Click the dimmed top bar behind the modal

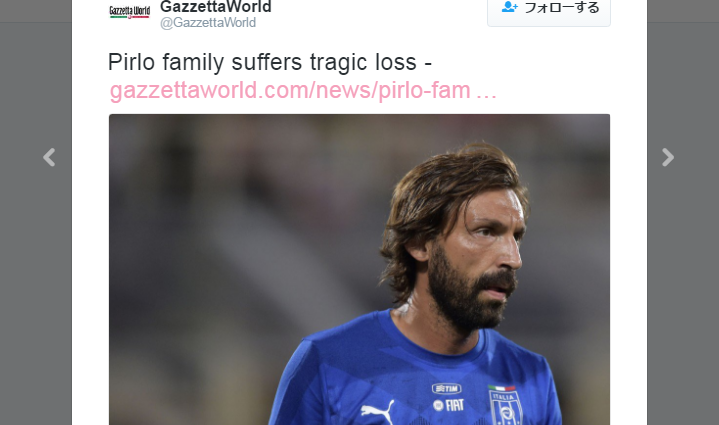(36, 11)
